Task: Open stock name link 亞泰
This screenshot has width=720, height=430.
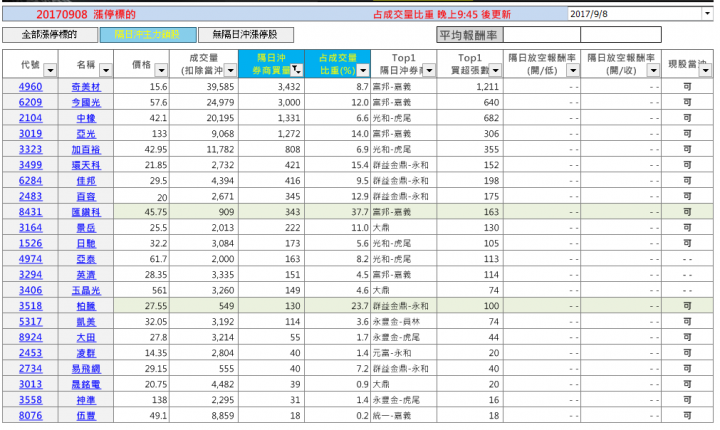Action: click(86, 259)
